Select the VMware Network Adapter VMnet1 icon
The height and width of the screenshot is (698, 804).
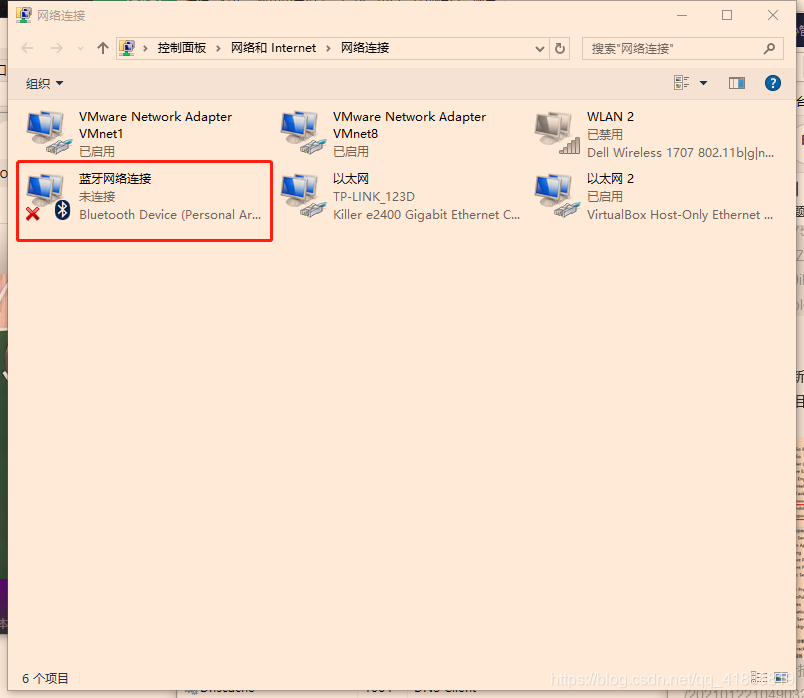(x=49, y=132)
